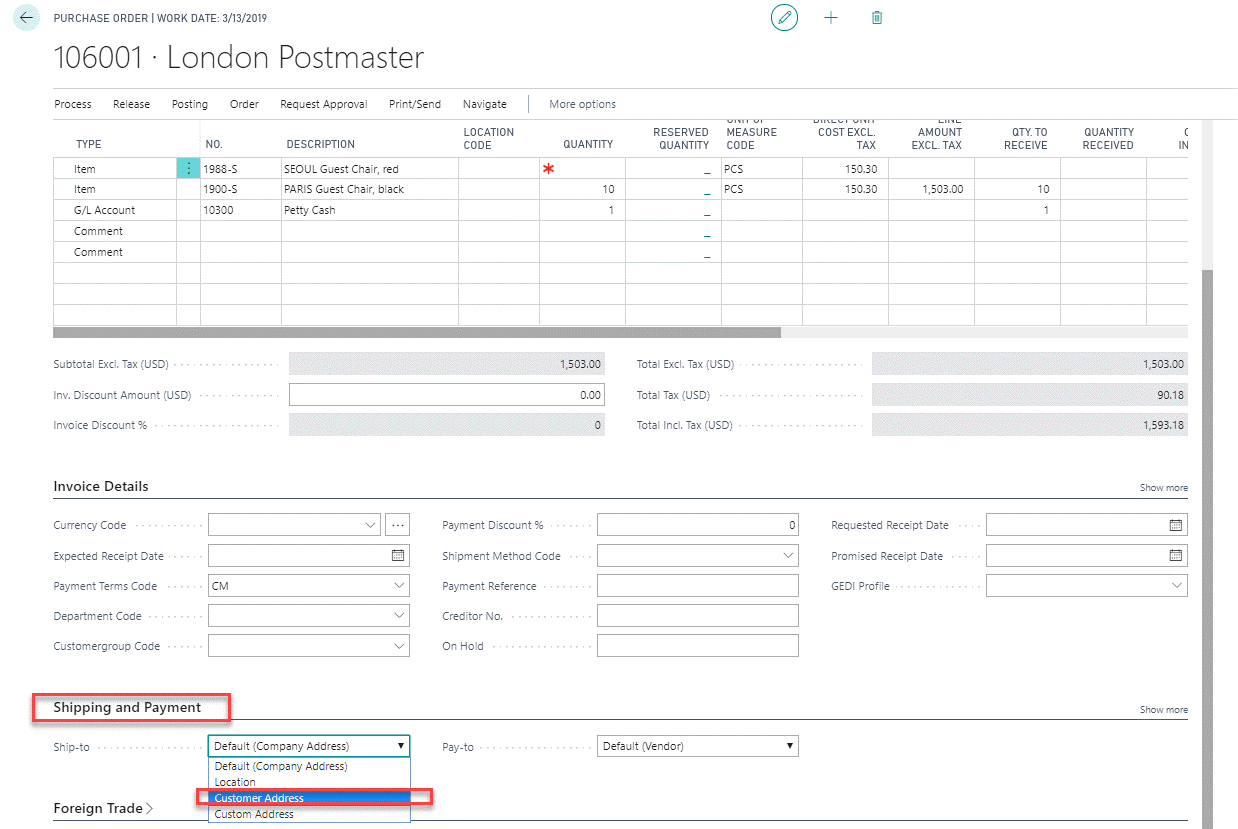1238x829 pixels.
Task: Expand the Payment Terms Code dropdown
Action: (x=399, y=586)
